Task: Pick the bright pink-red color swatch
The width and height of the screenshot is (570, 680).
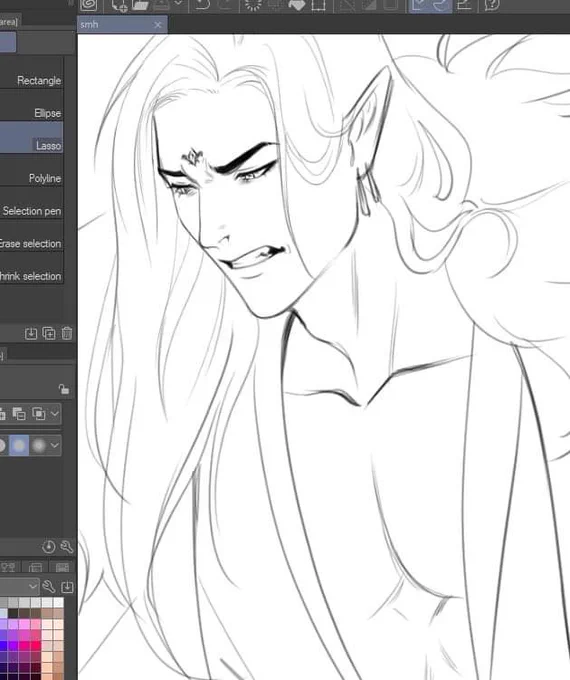Action: (36, 647)
